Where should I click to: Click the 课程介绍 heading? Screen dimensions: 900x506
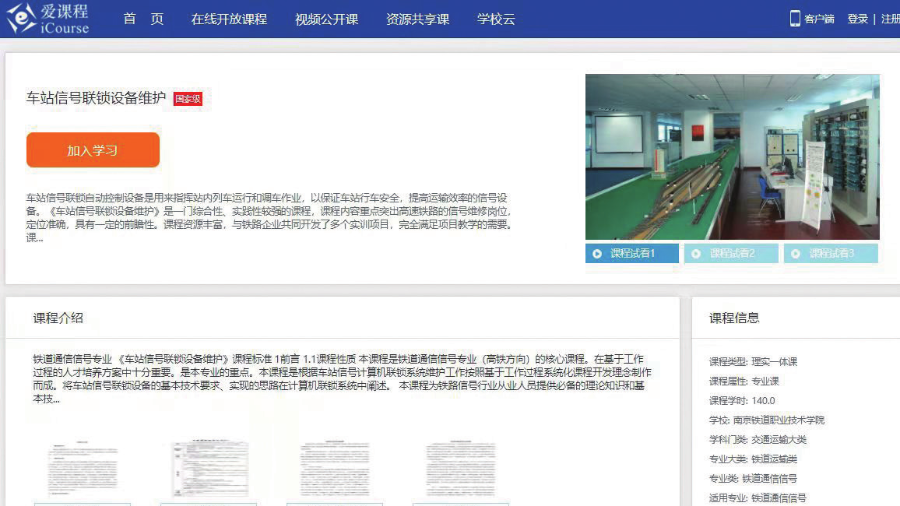(58, 318)
